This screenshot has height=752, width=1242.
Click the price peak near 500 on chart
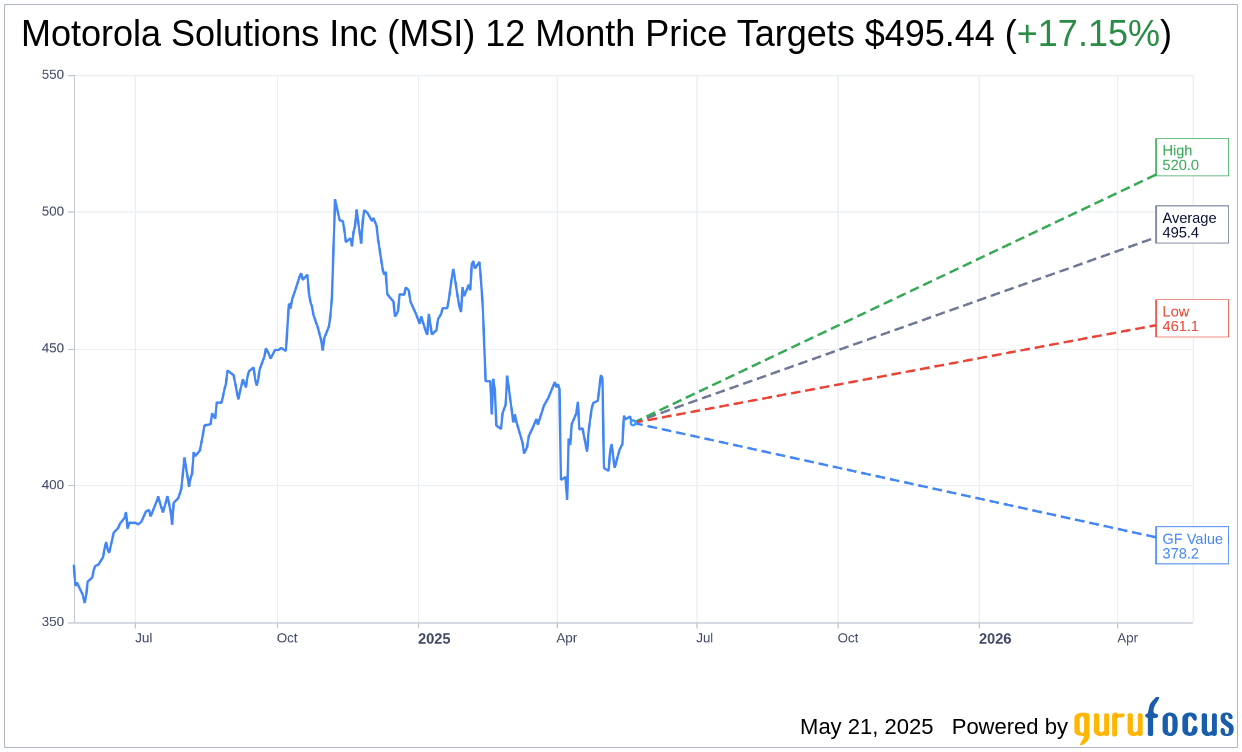click(335, 200)
